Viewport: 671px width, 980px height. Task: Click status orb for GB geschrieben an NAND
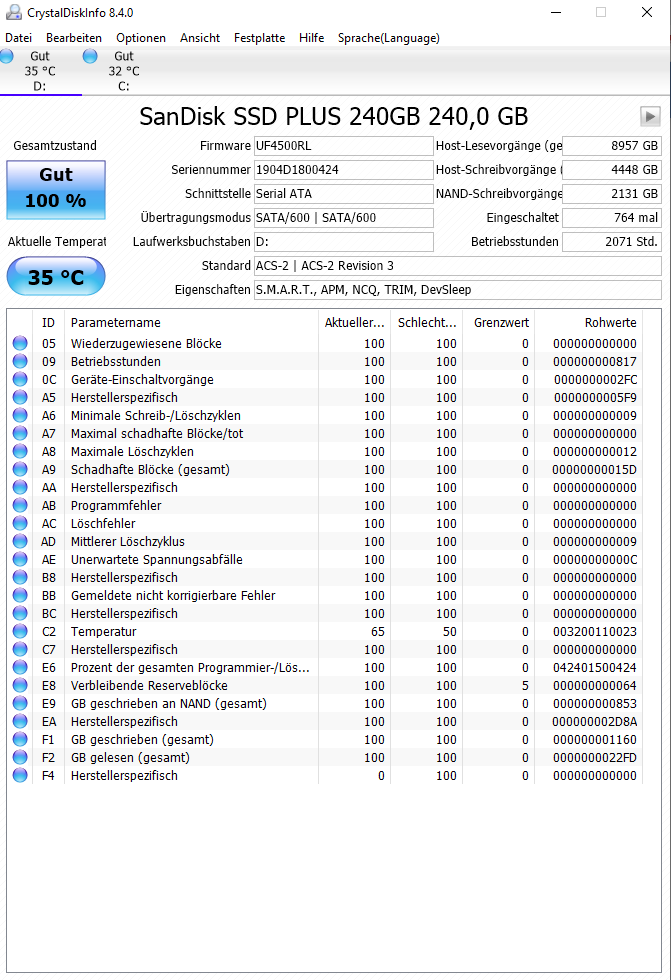[x=20, y=703]
